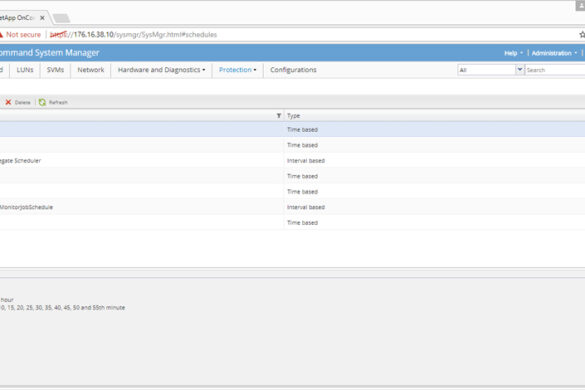585x390 pixels.
Task: Click the filter icon beside Type column
Action: click(279, 116)
